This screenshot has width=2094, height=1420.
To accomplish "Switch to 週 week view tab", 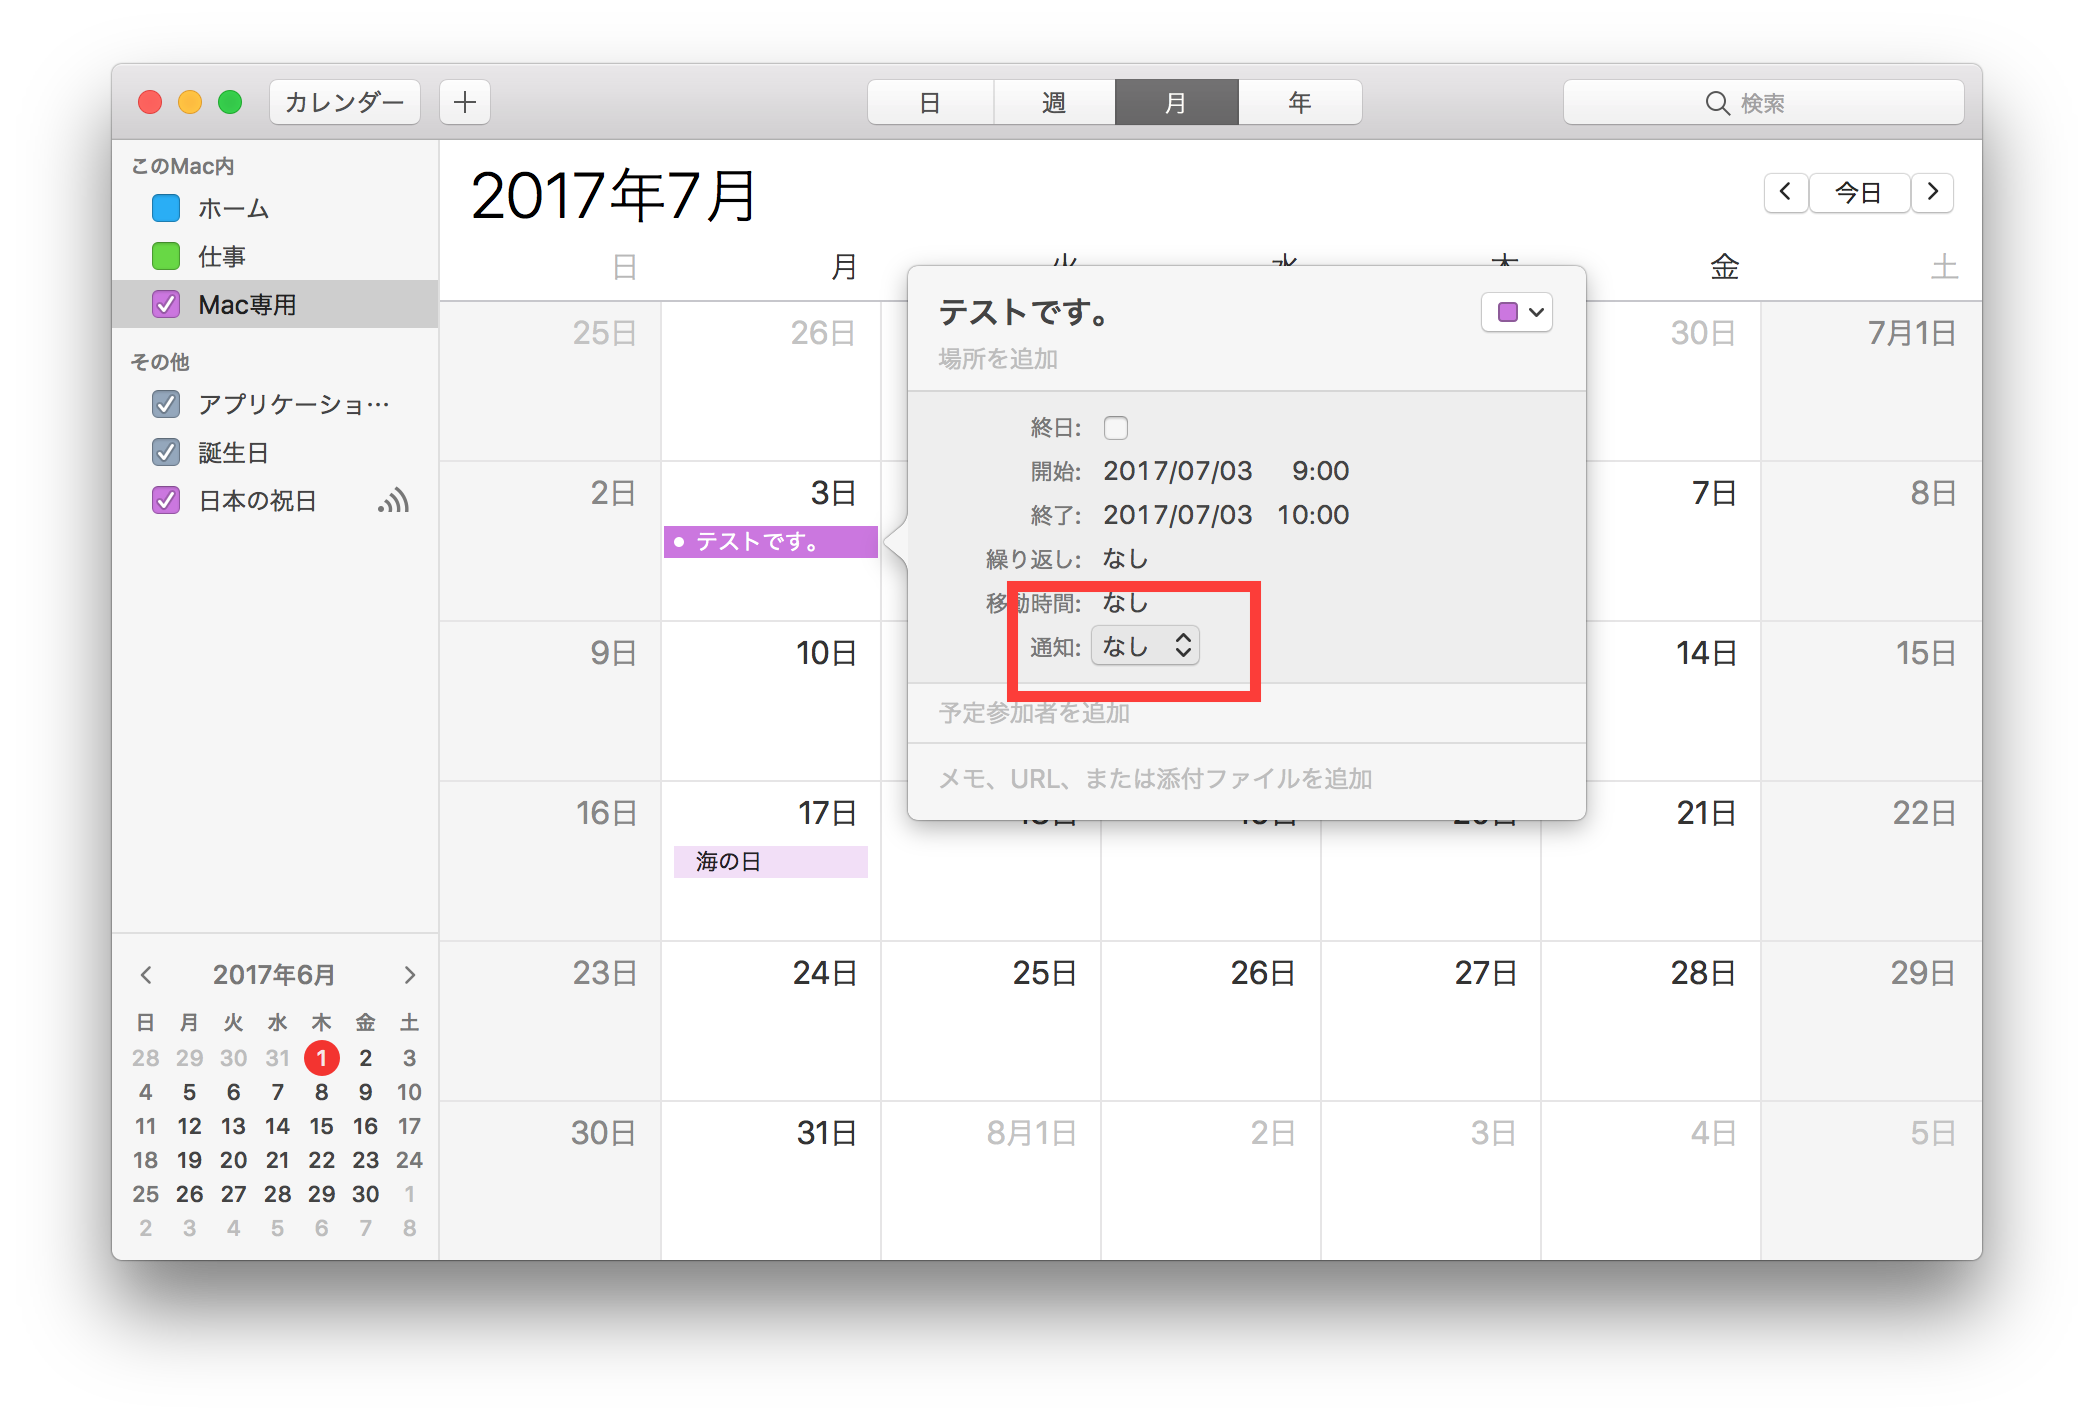I will (x=1054, y=102).
